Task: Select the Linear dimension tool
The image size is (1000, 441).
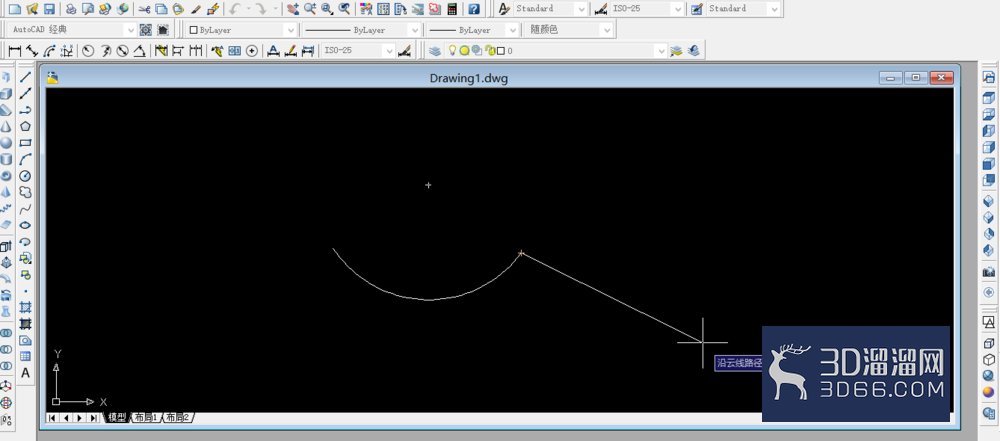Action: tap(15, 51)
